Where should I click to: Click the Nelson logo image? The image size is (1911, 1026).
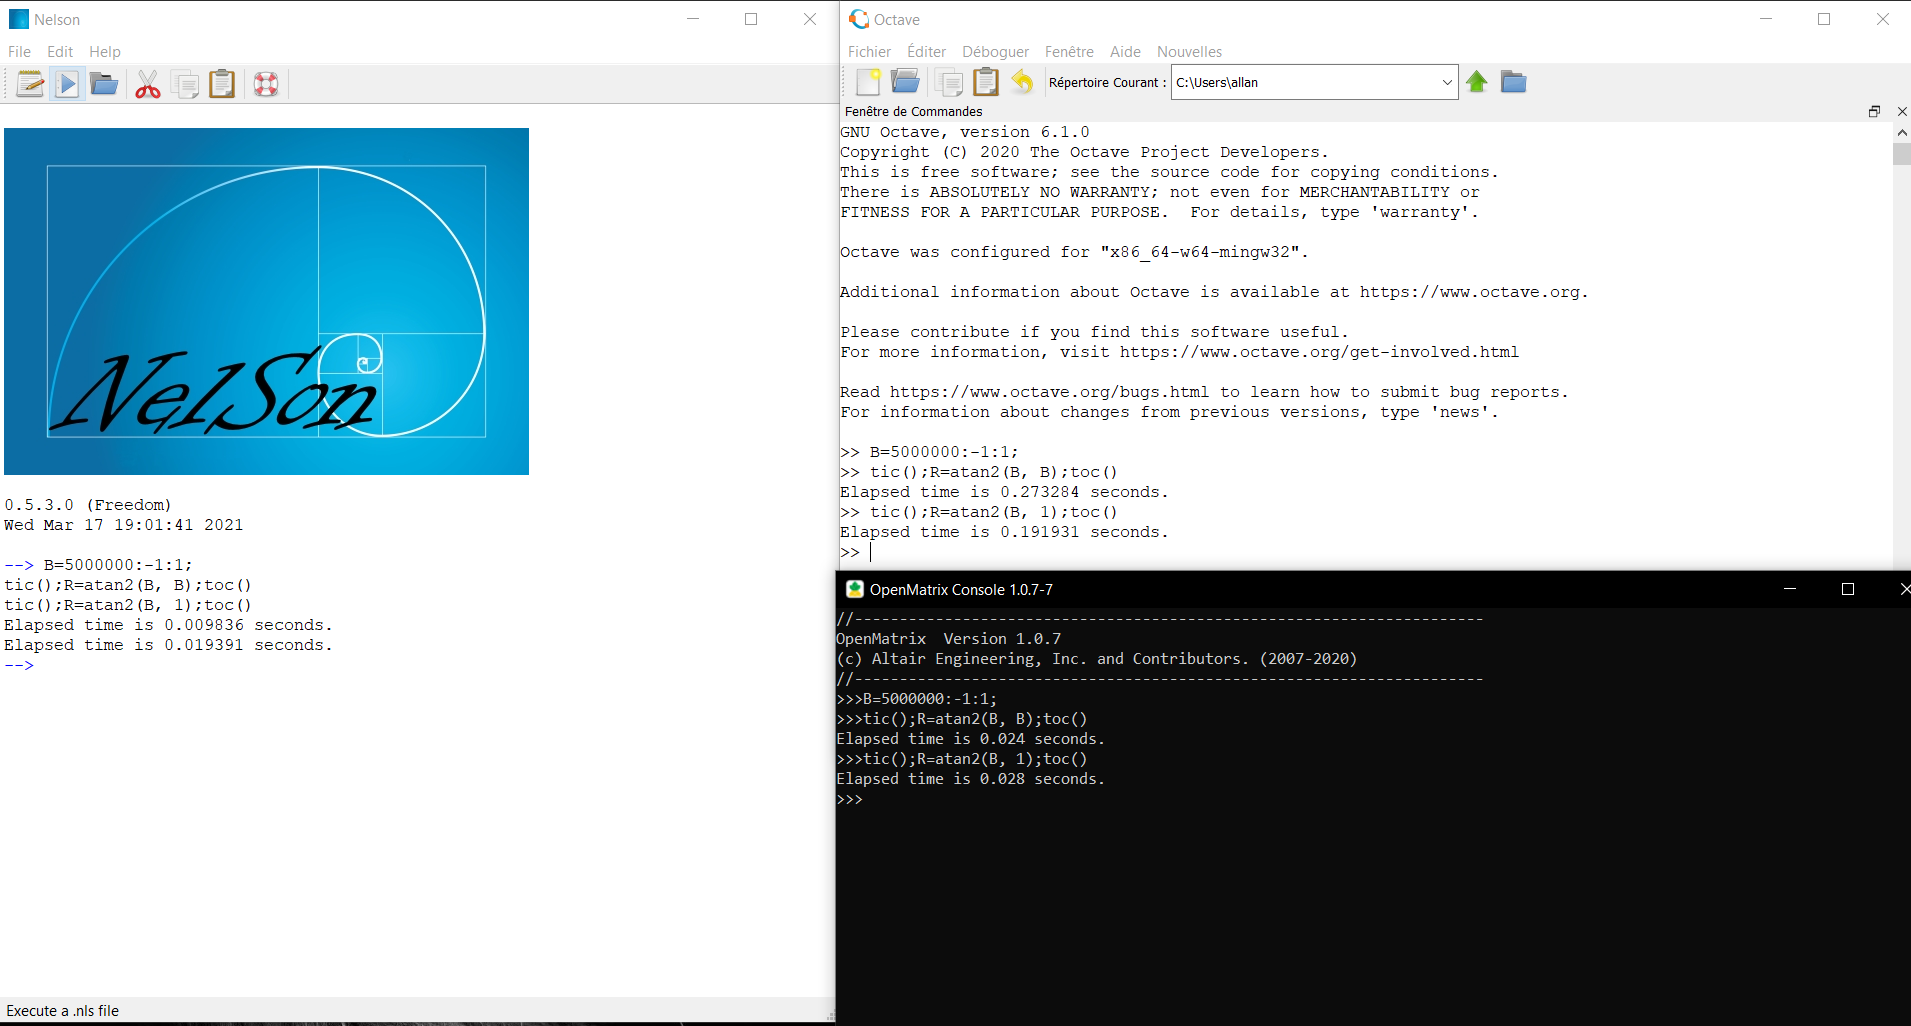[266, 301]
